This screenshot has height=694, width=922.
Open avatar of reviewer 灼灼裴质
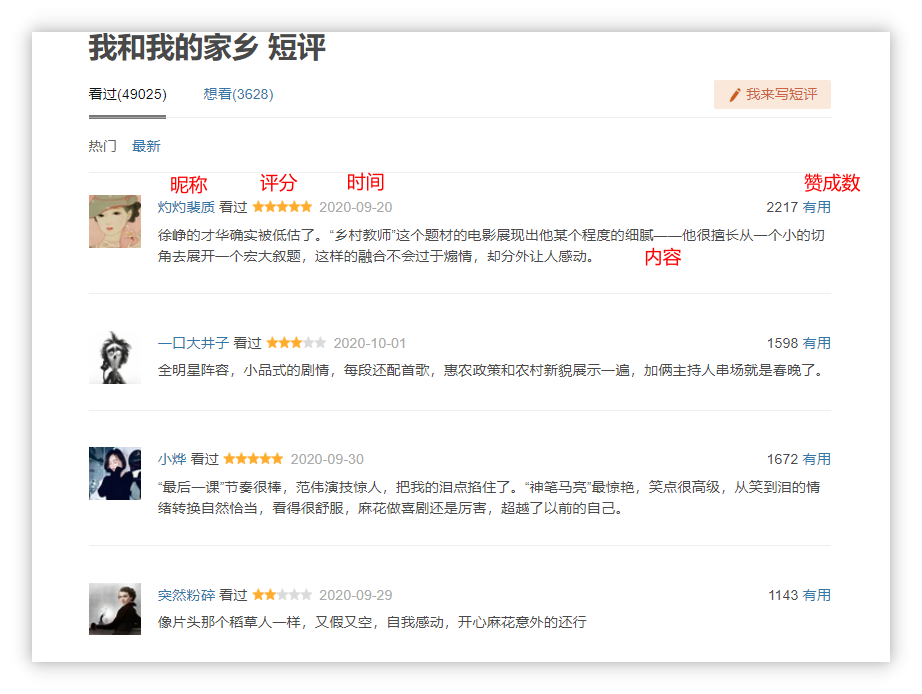[x=115, y=221]
